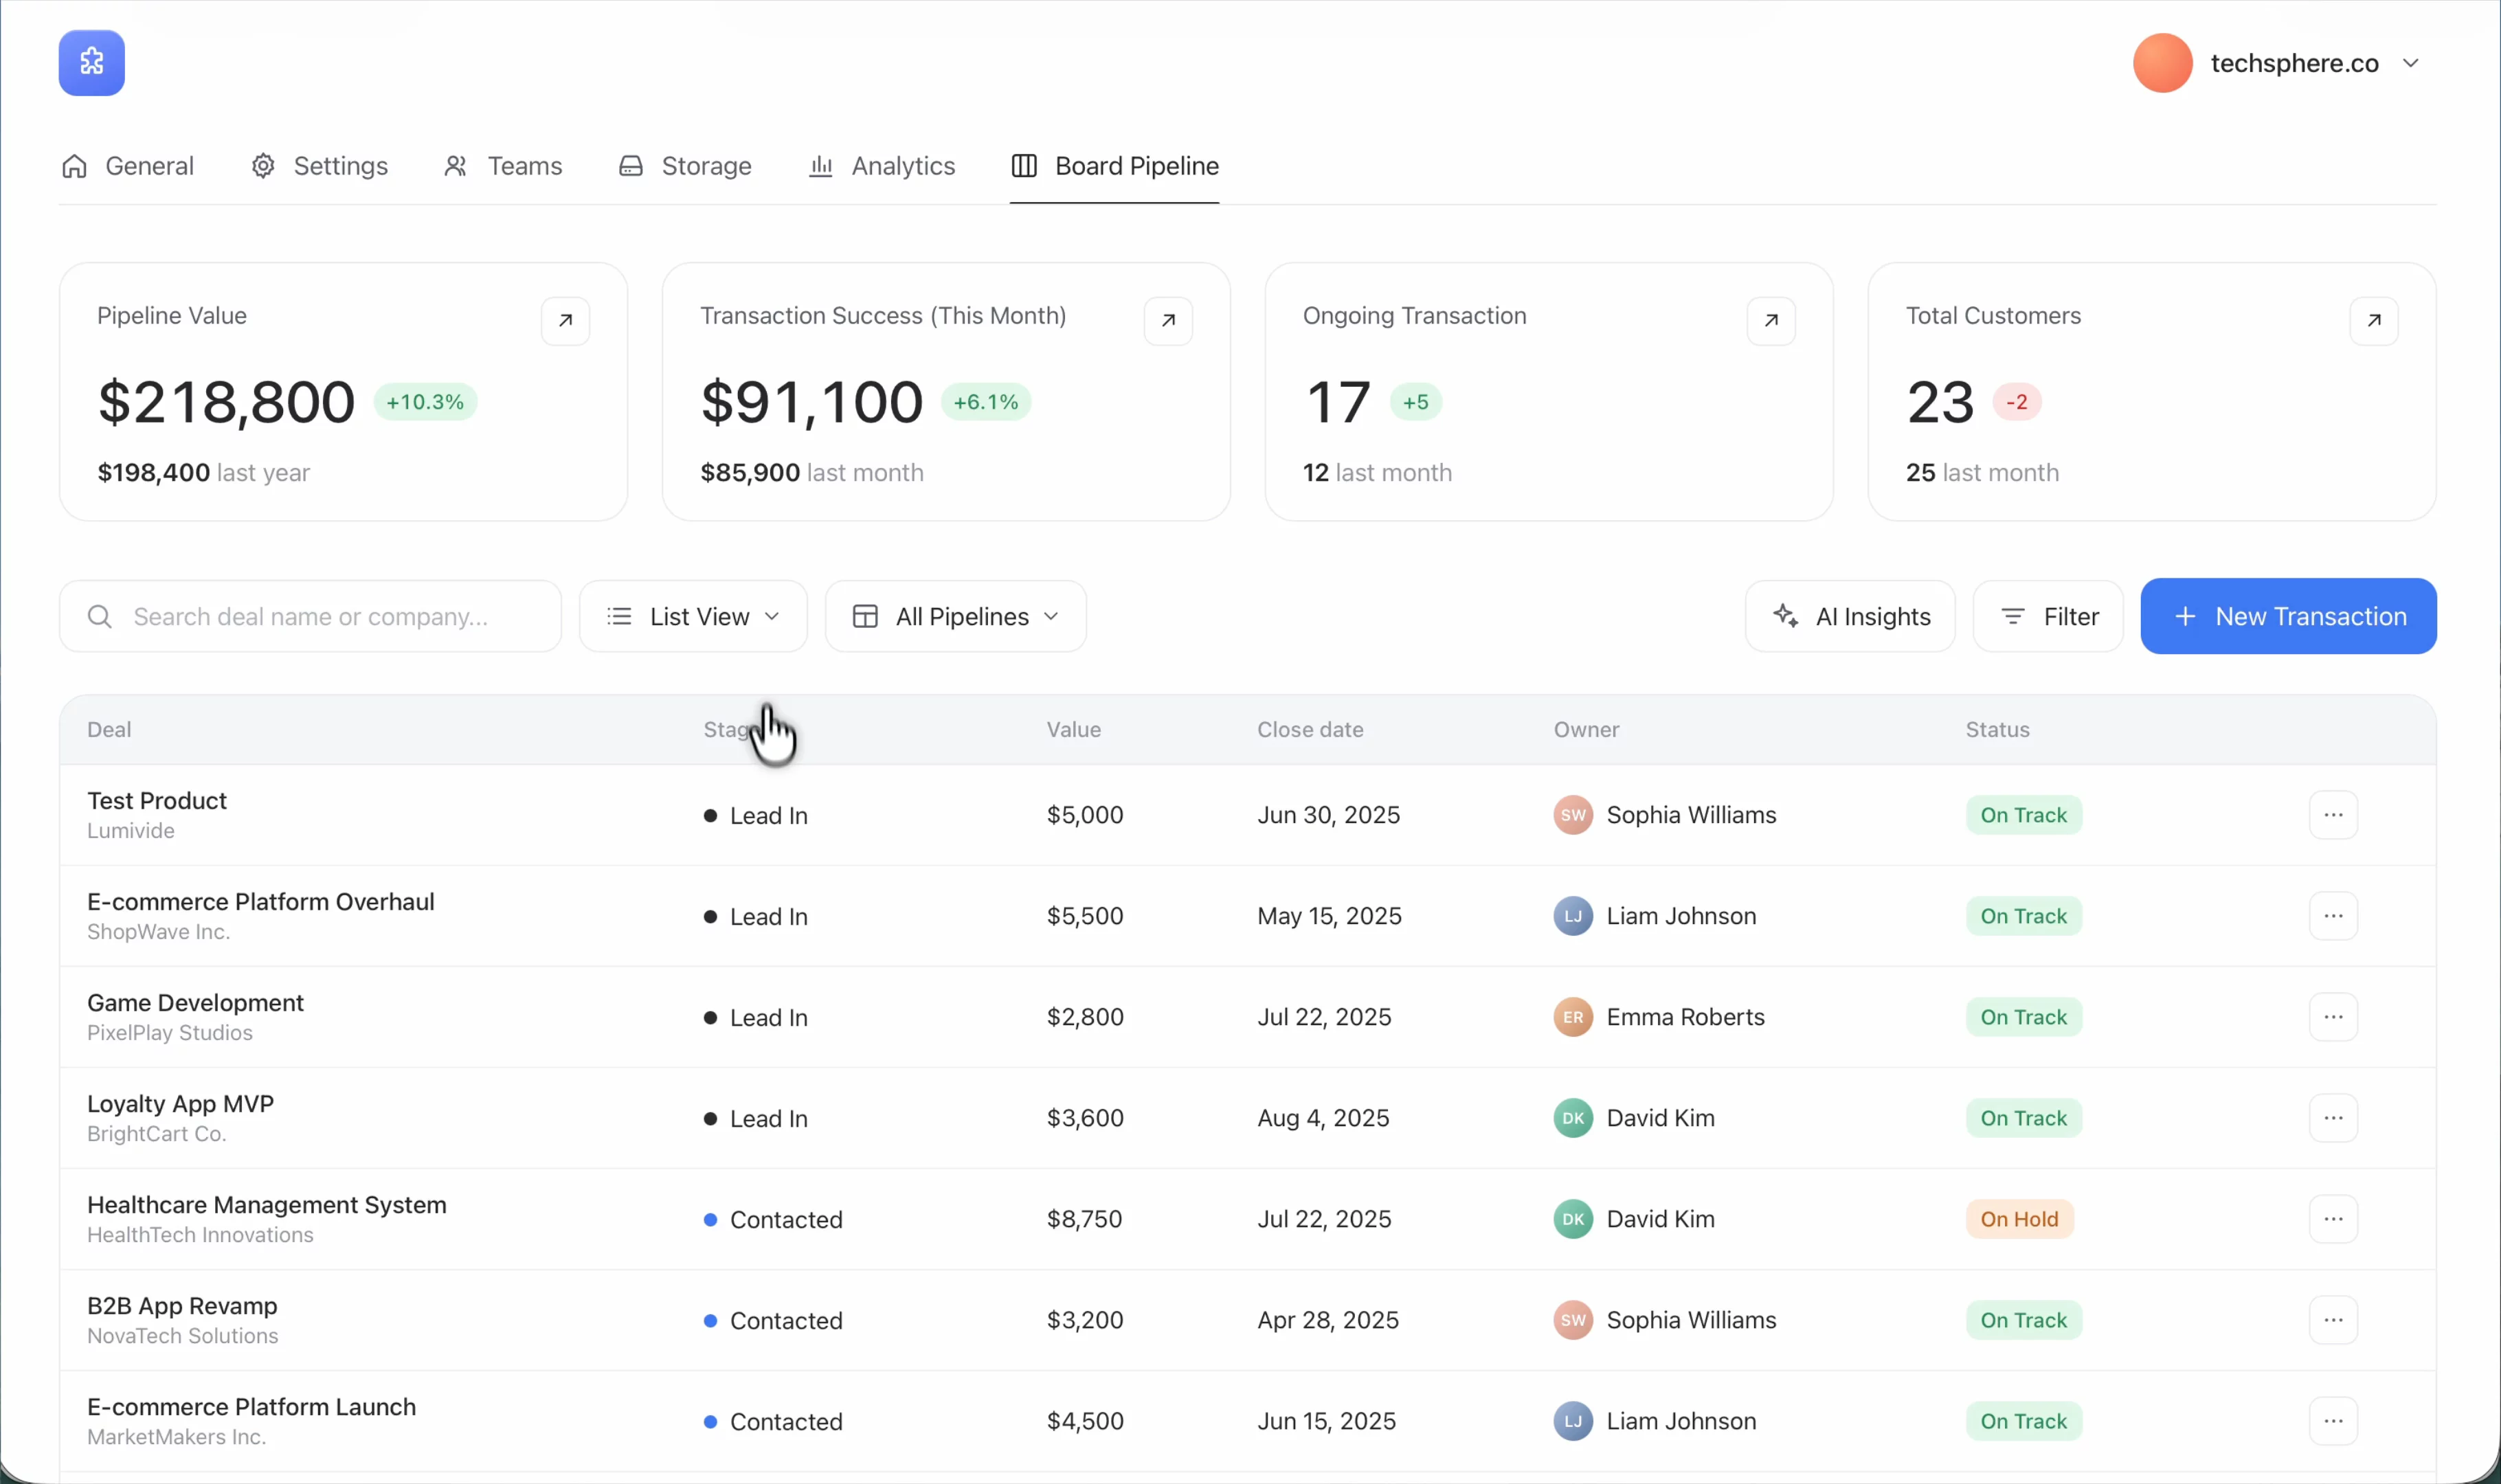Expand the techsphere.co account chevron
Viewport: 2501px width, 1484px height.
click(x=2410, y=63)
